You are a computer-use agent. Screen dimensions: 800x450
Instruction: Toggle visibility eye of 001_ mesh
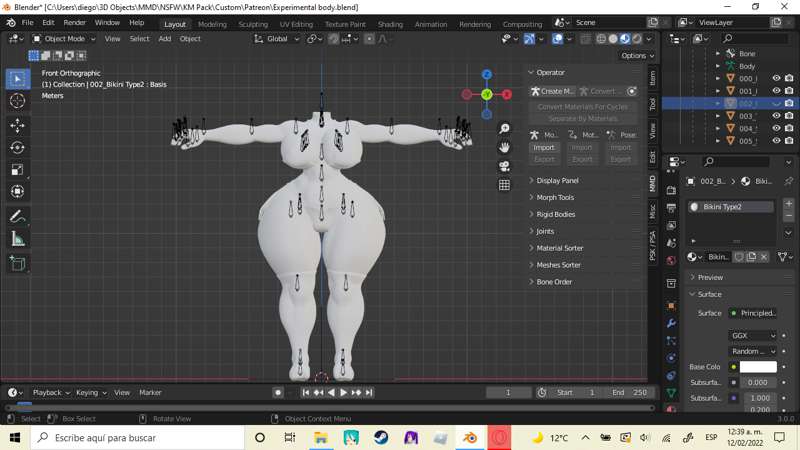776,91
